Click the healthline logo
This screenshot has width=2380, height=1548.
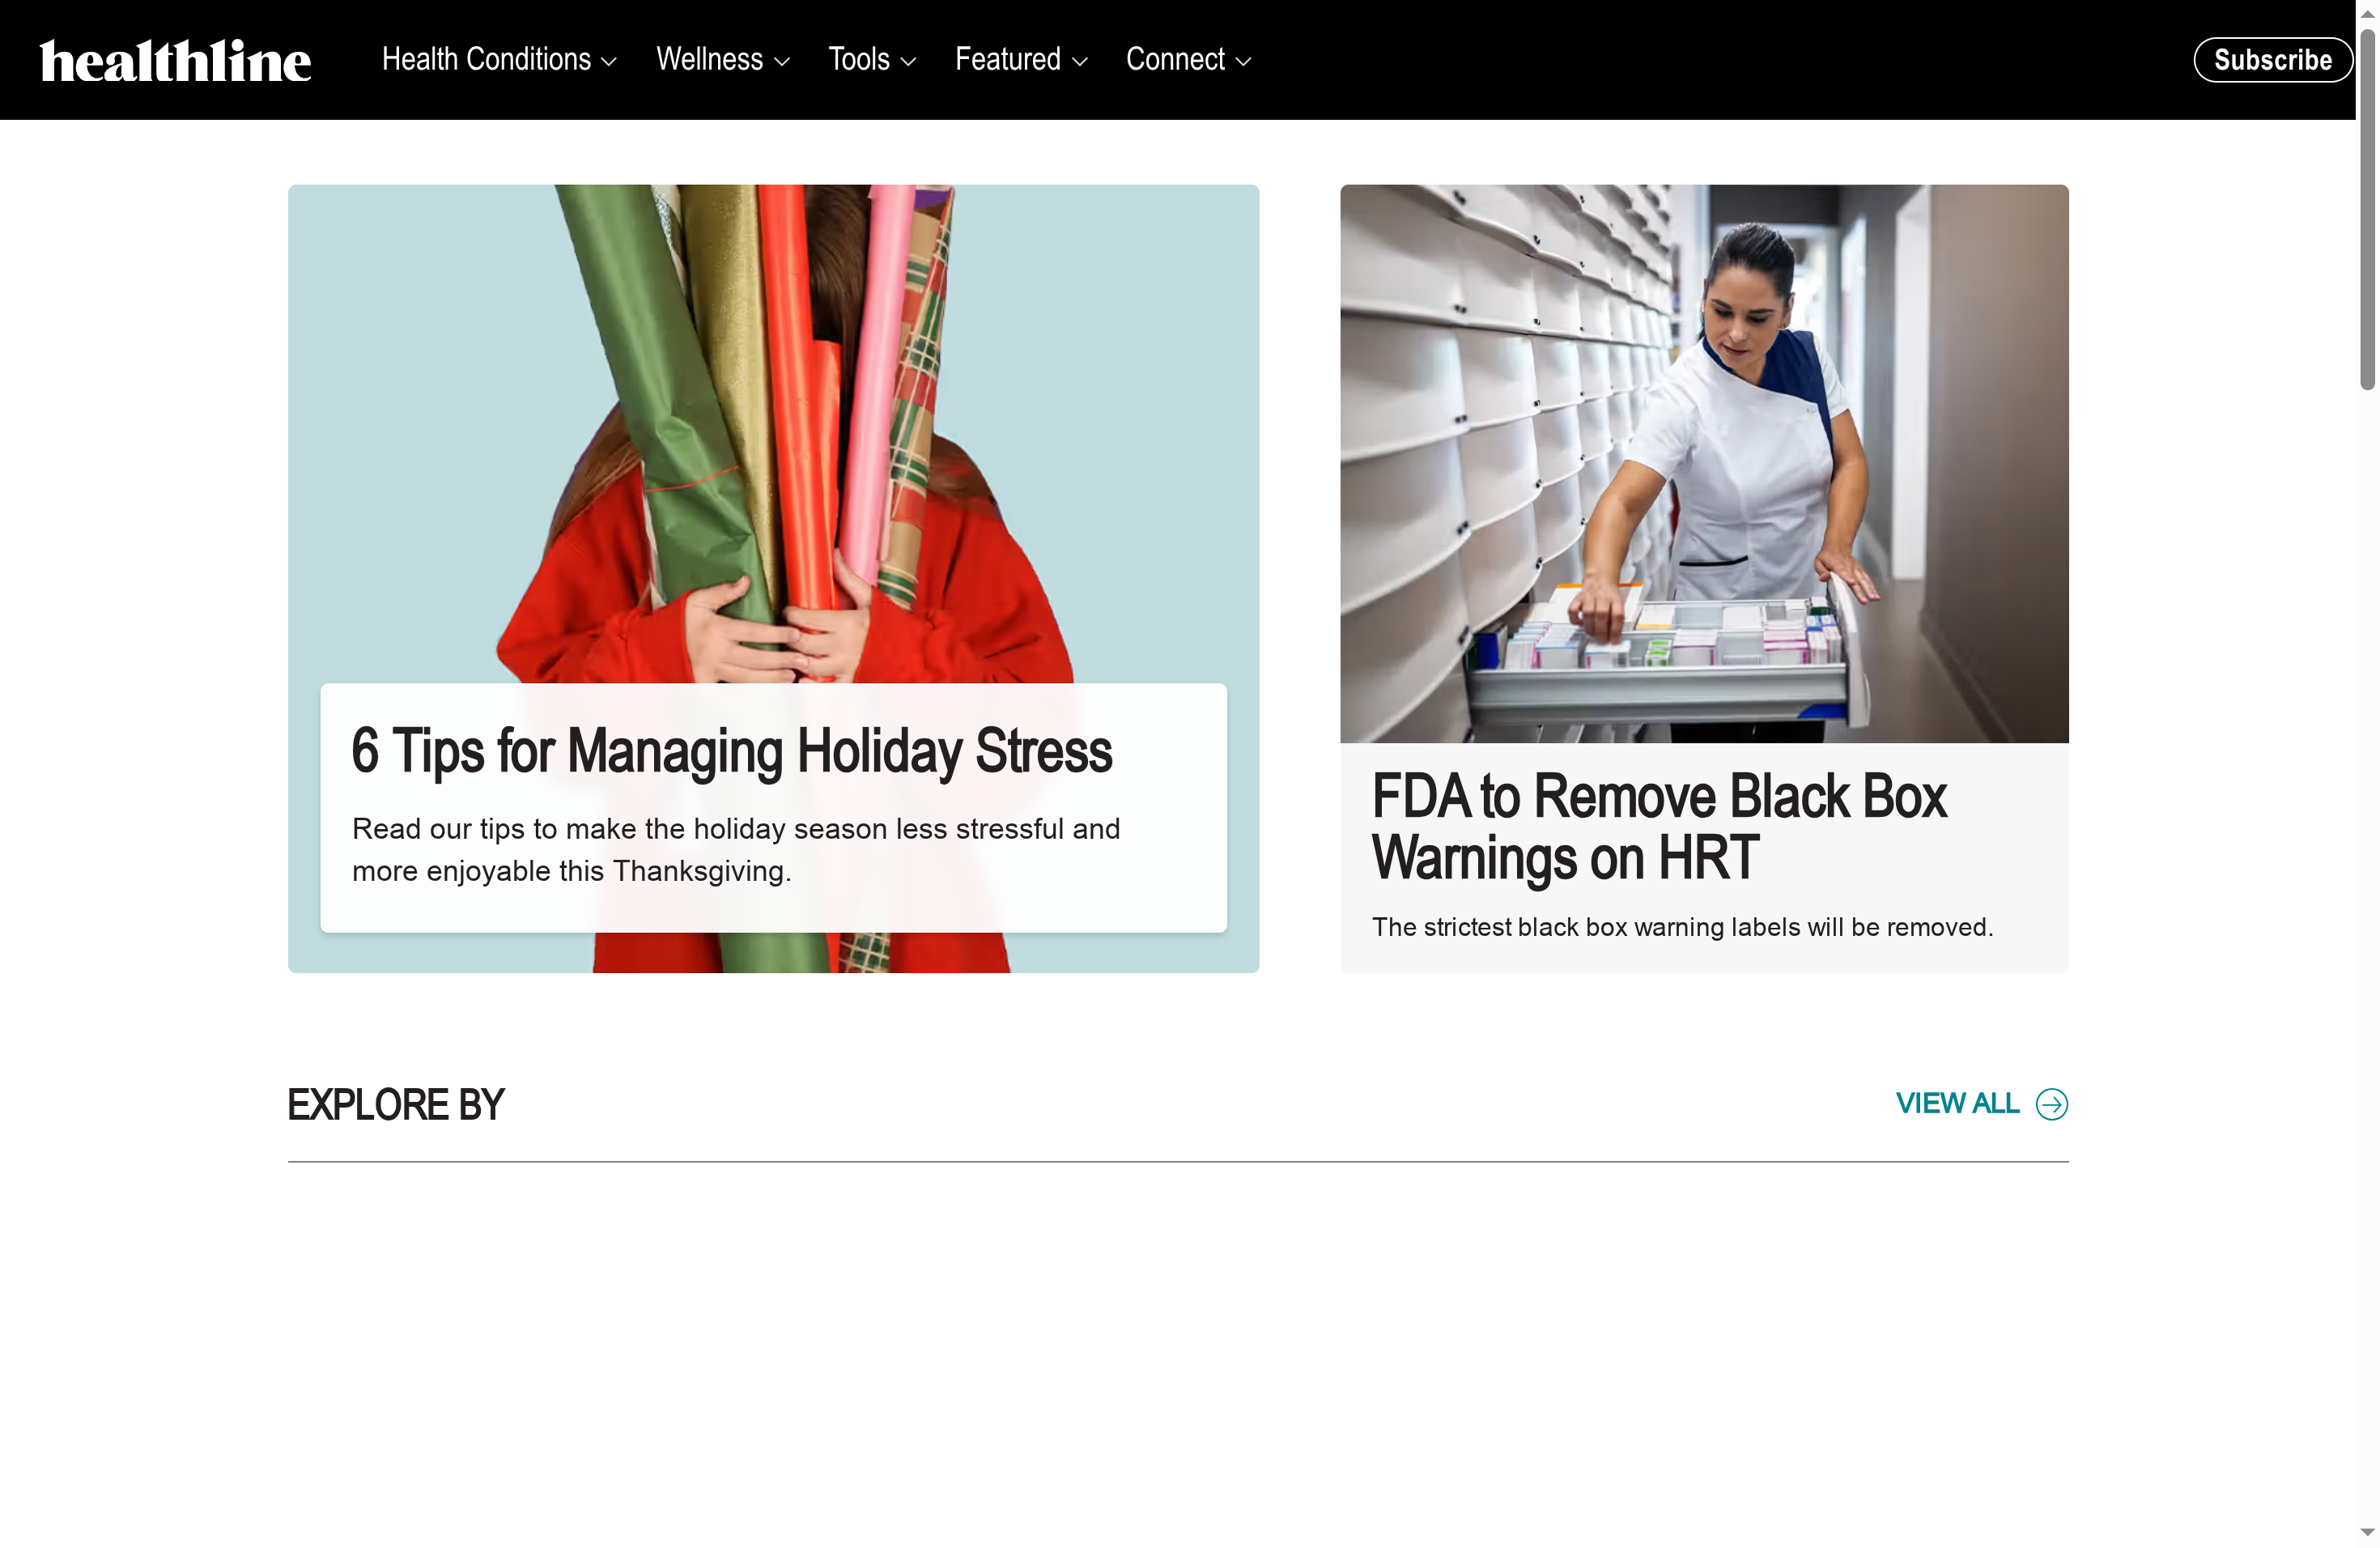click(175, 59)
